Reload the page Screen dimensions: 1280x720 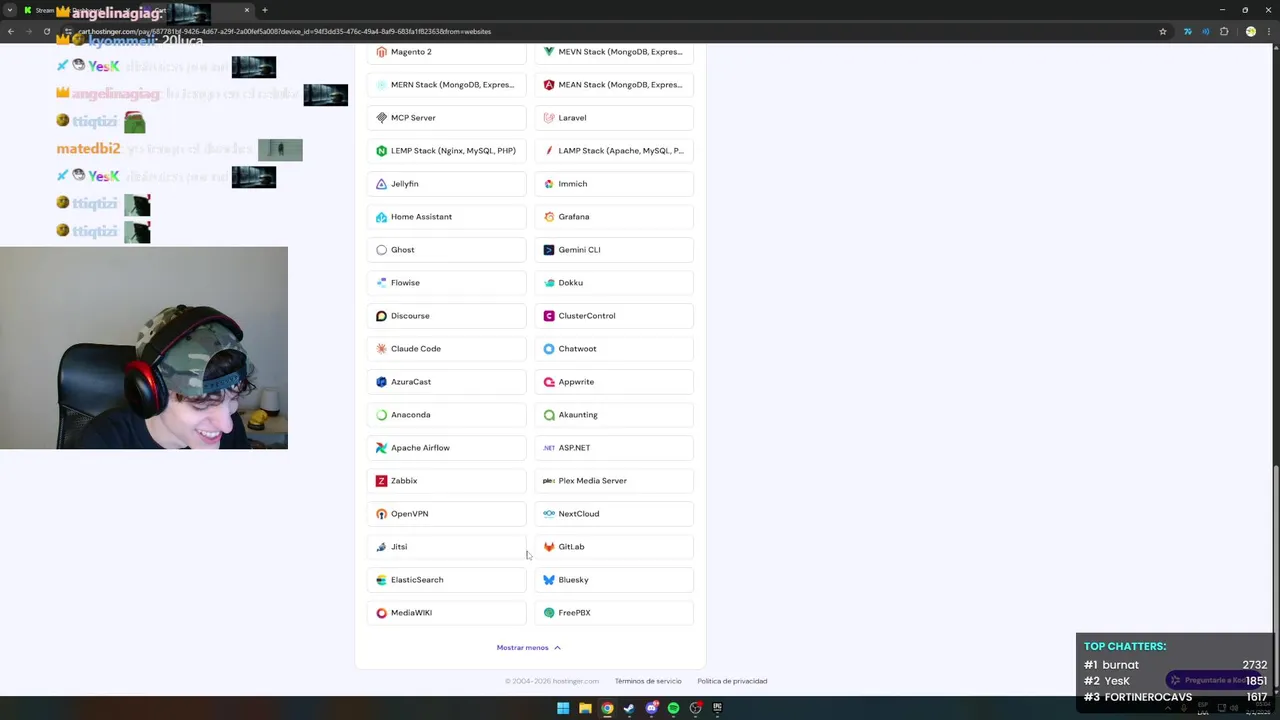[x=47, y=31]
